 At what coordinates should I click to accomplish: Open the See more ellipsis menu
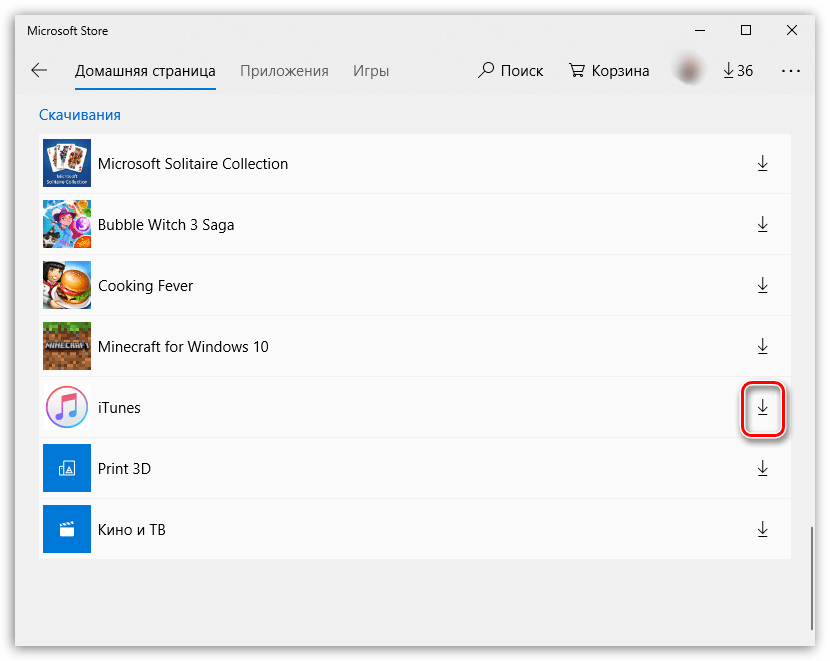791,70
